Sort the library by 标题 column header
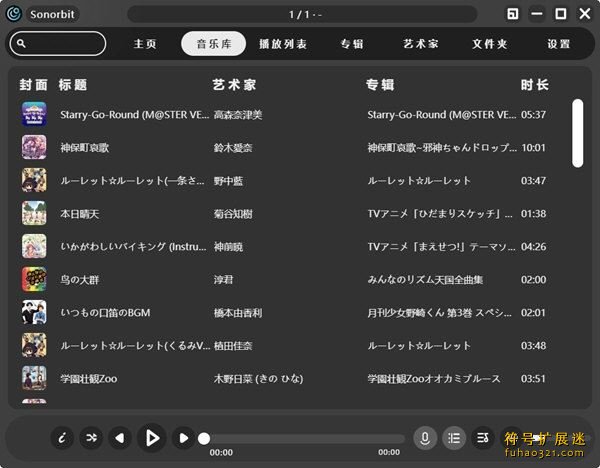The width and height of the screenshot is (600, 468). (x=73, y=85)
